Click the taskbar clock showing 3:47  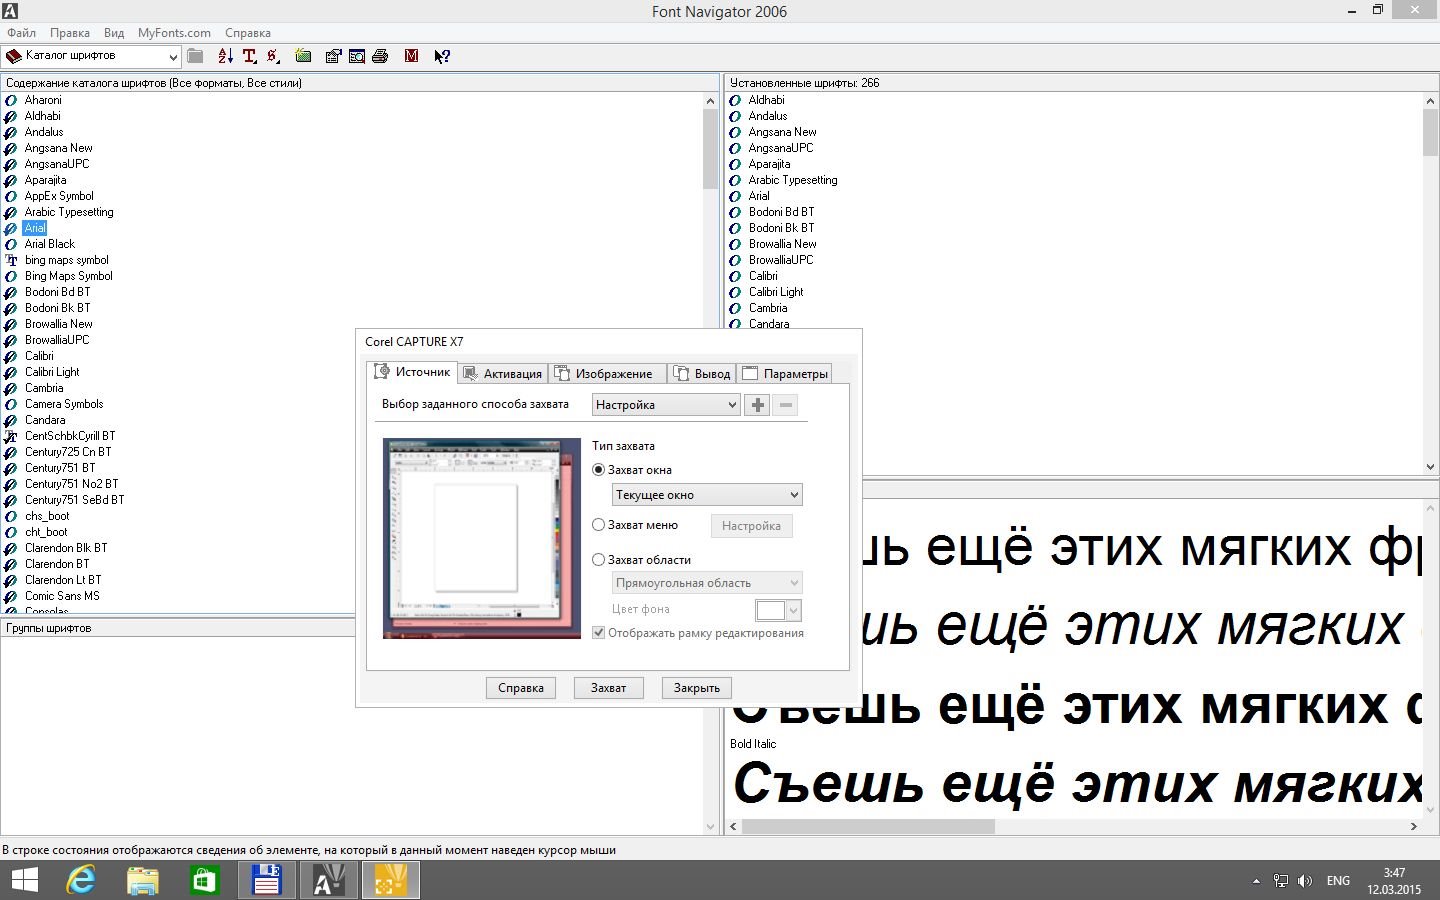1394,881
